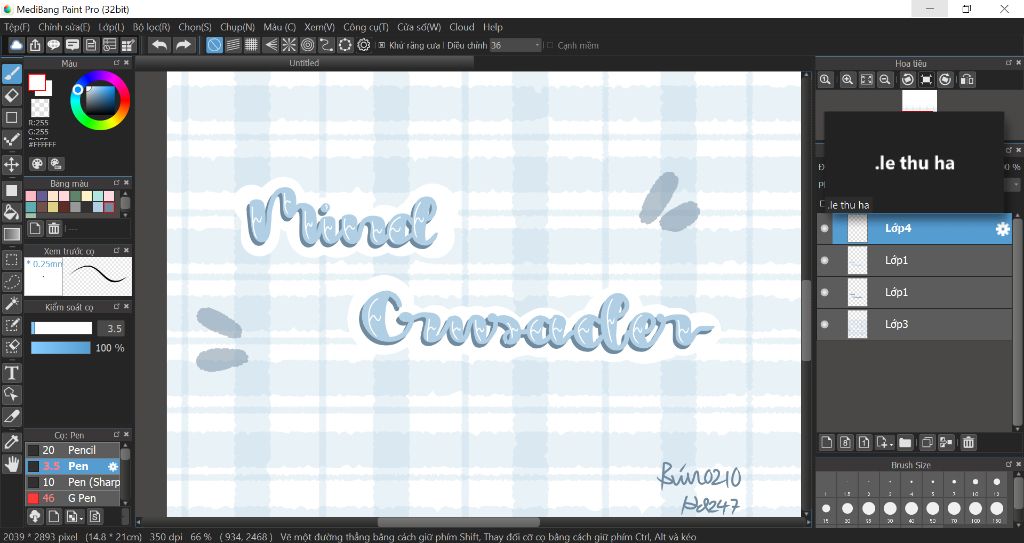Select the Select Pen tool
Screen dimensions: 1024x543
coord(11,325)
